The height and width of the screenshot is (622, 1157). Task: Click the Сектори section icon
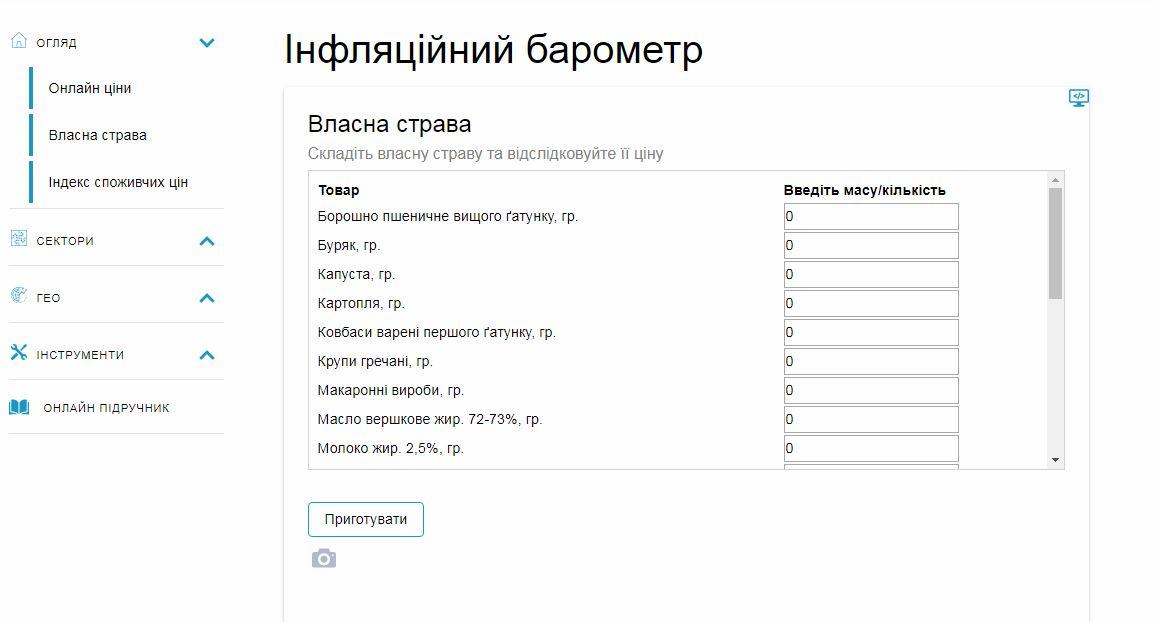tap(18, 239)
